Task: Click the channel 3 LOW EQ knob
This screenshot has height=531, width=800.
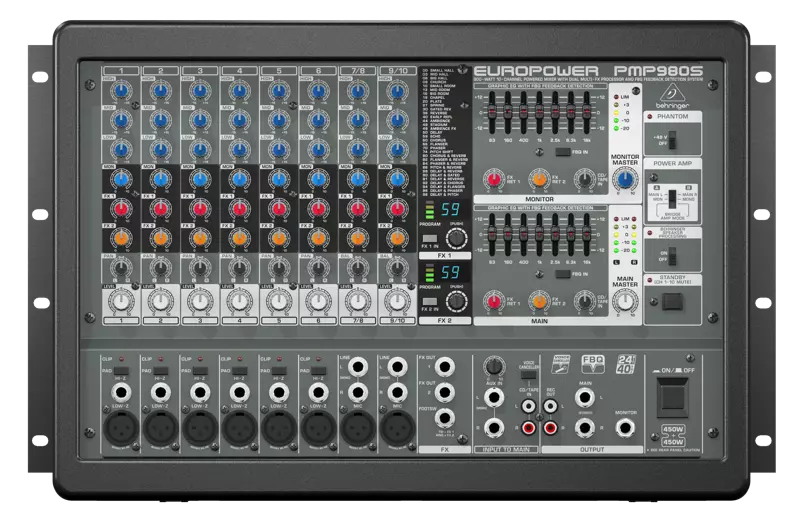Action: tap(200, 150)
